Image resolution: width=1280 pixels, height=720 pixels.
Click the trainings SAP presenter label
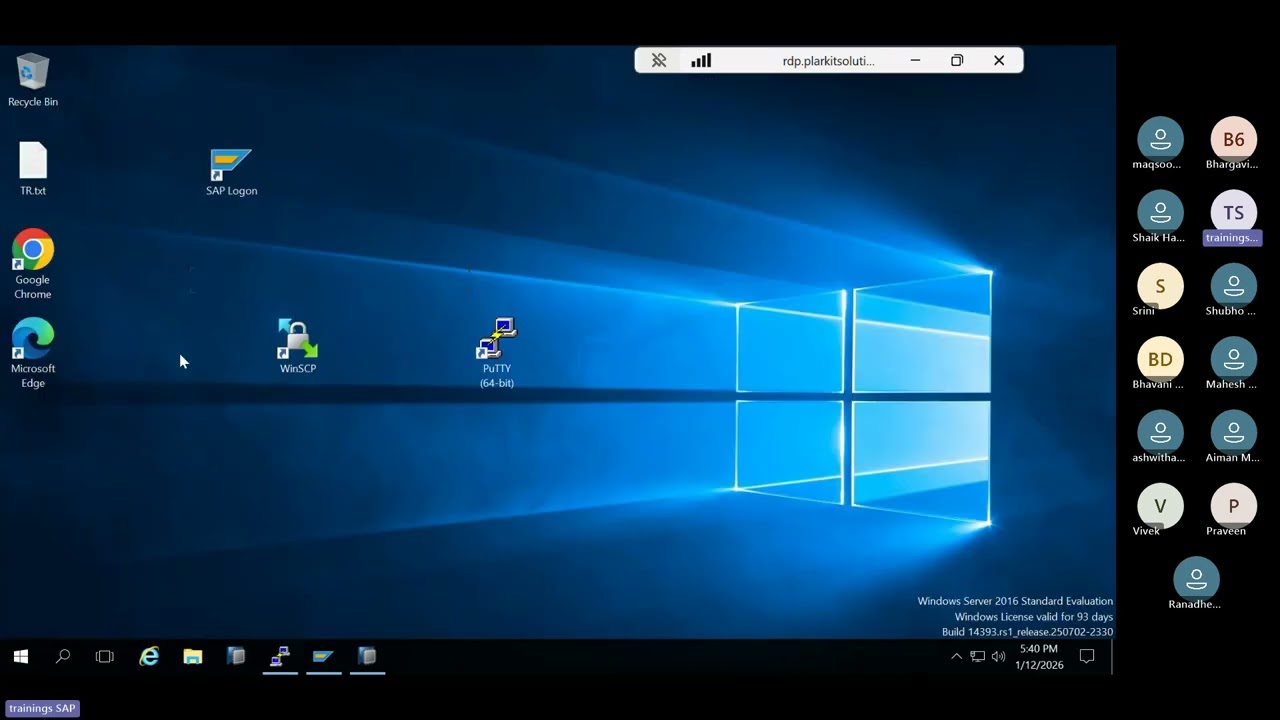(42, 708)
